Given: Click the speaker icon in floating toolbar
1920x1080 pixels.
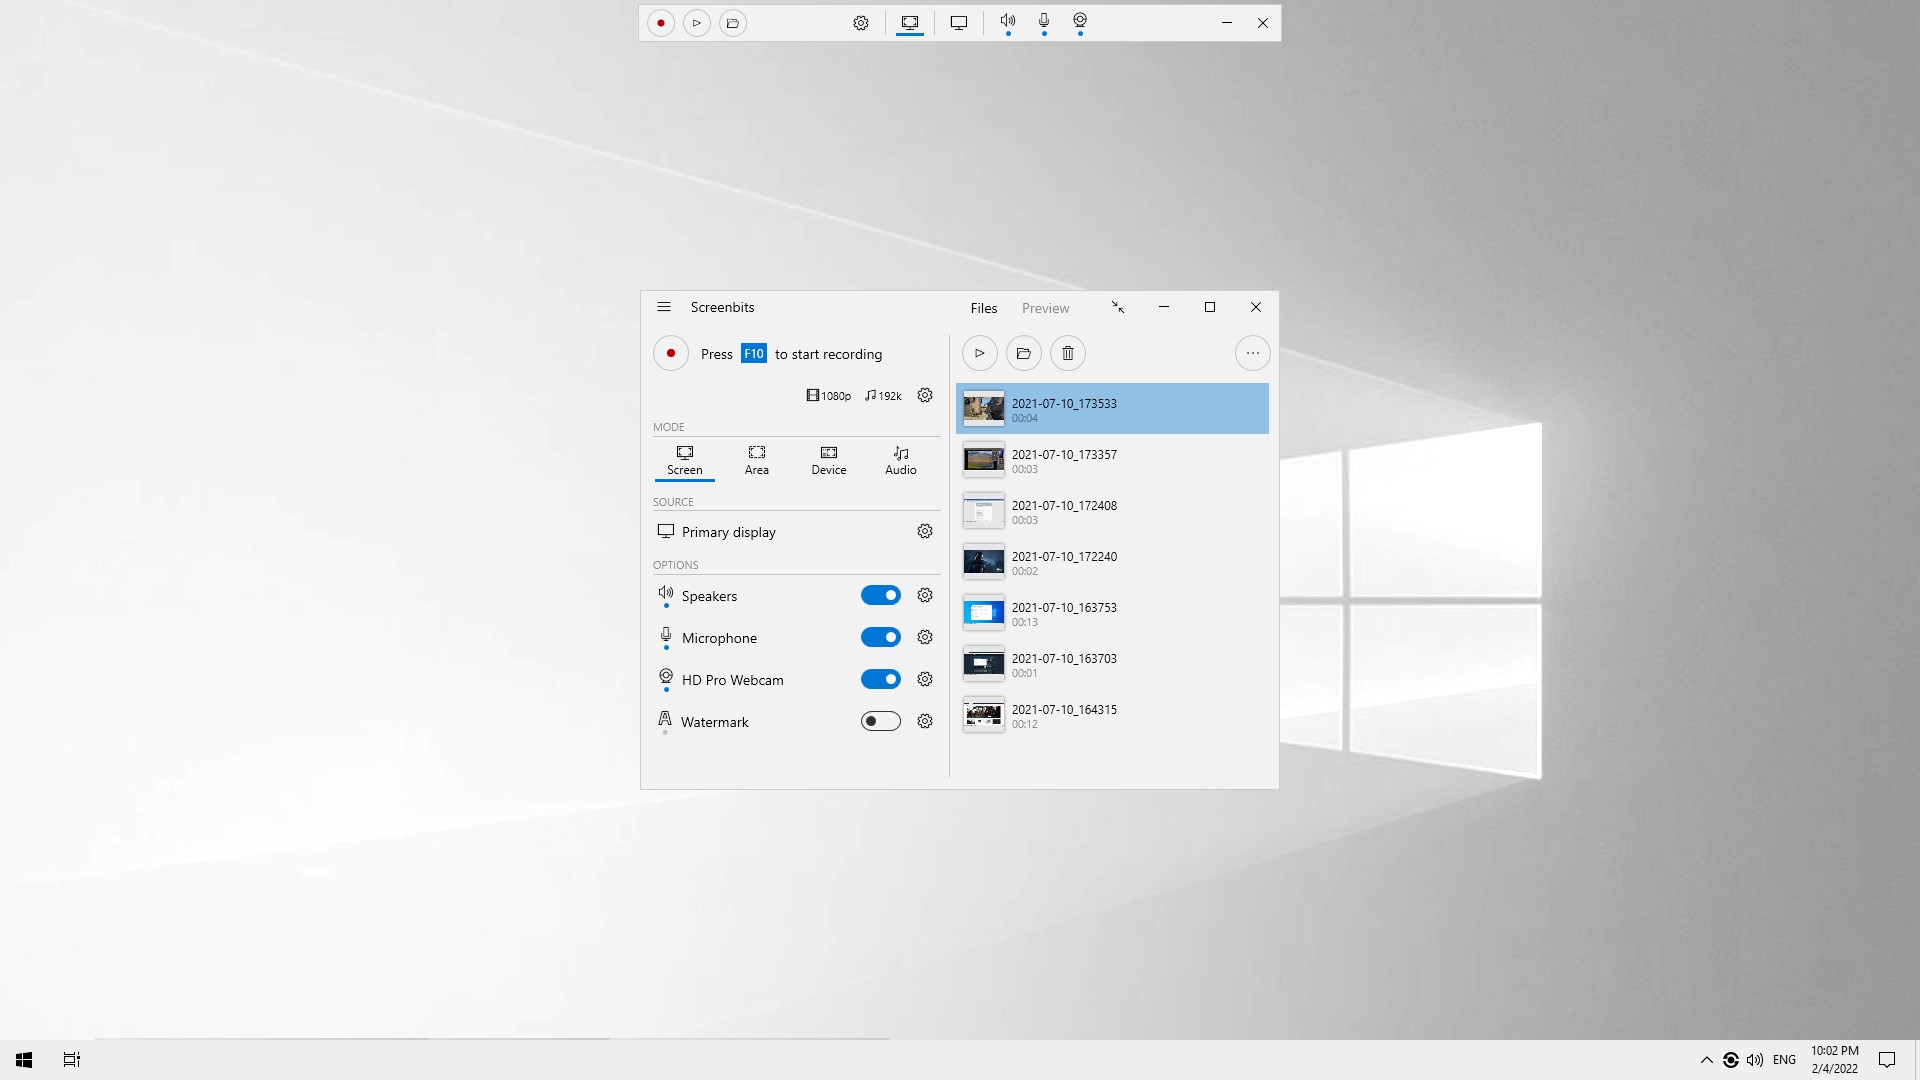Looking at the screenshot, I should [1008, 21].
